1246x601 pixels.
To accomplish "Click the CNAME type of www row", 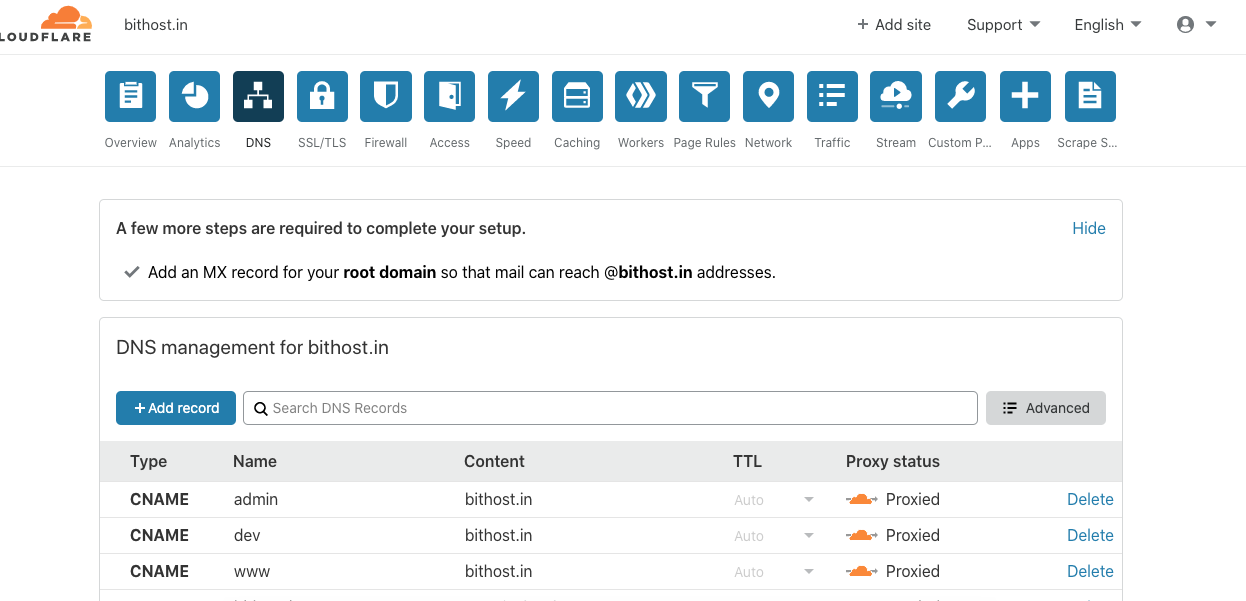I will tap(159, 571).
